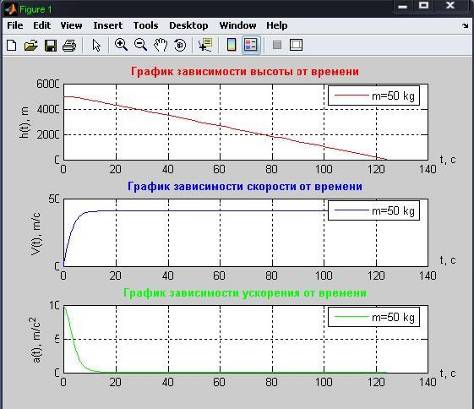Open the Insert menu
This screenshot has height=409, width=474.
(108, 26)
